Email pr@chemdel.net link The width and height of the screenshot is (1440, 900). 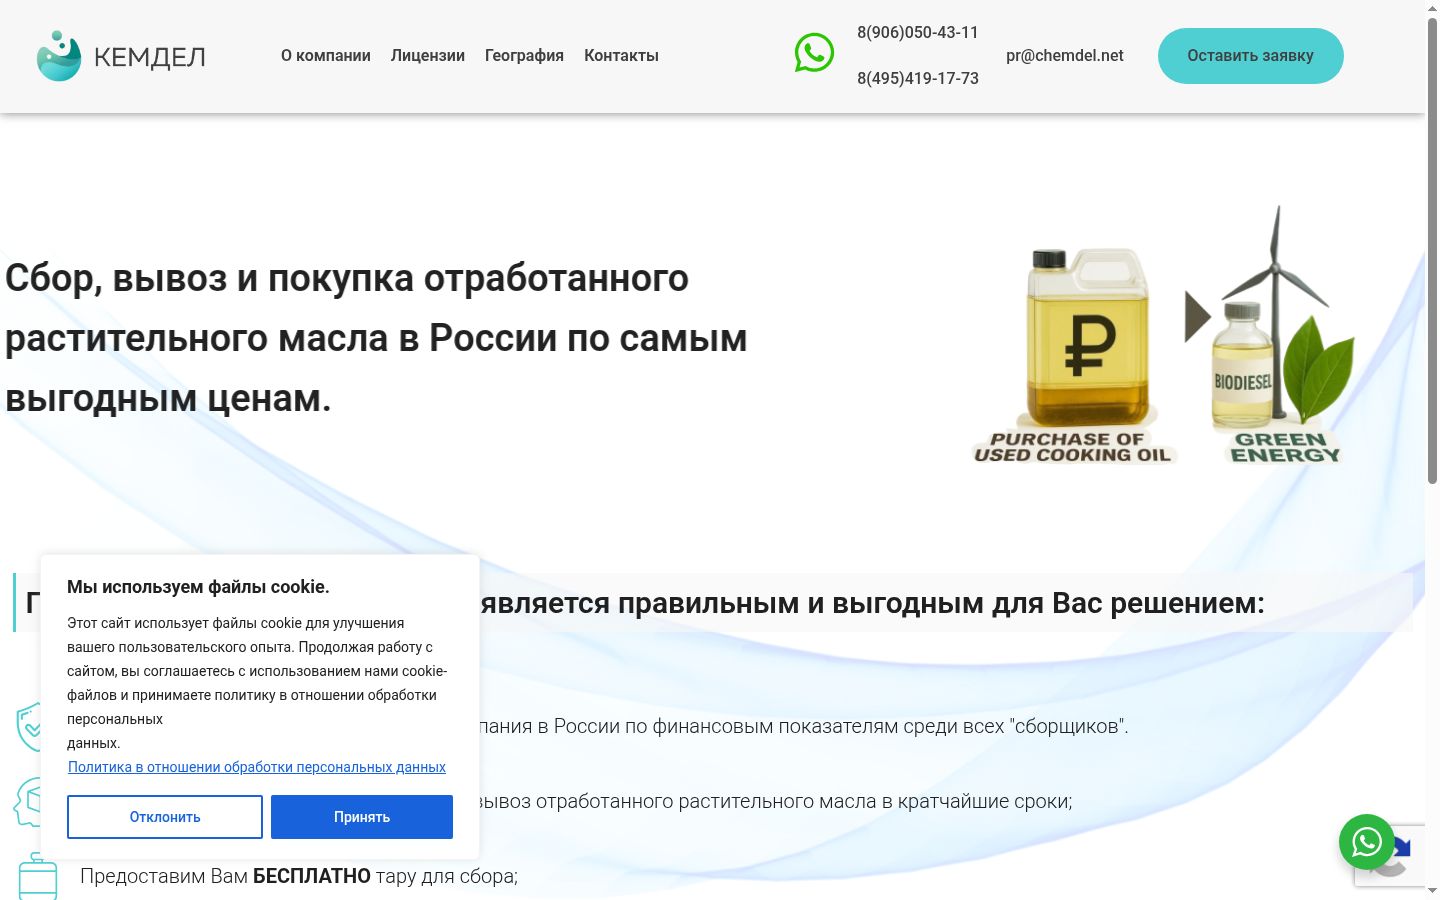coord(1065,56)
